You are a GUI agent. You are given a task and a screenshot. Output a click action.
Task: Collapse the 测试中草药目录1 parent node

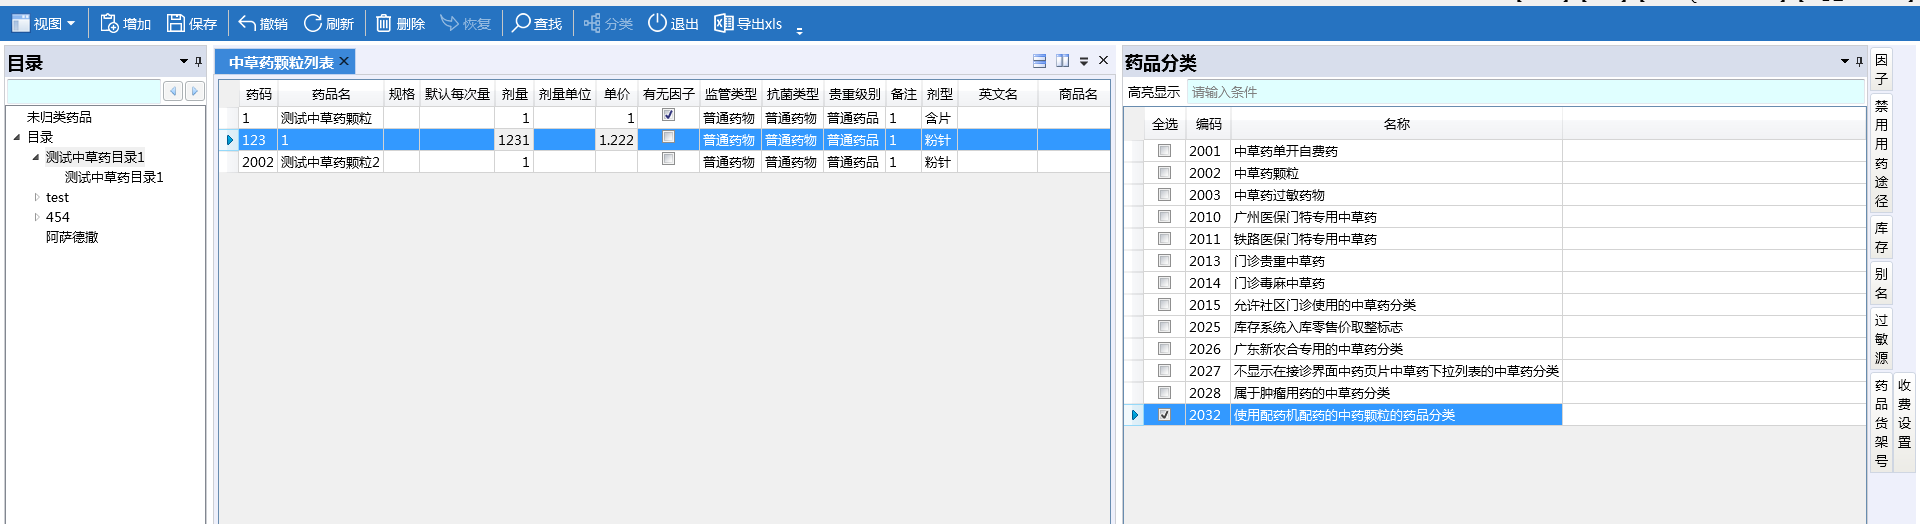[x=36, y=157]
